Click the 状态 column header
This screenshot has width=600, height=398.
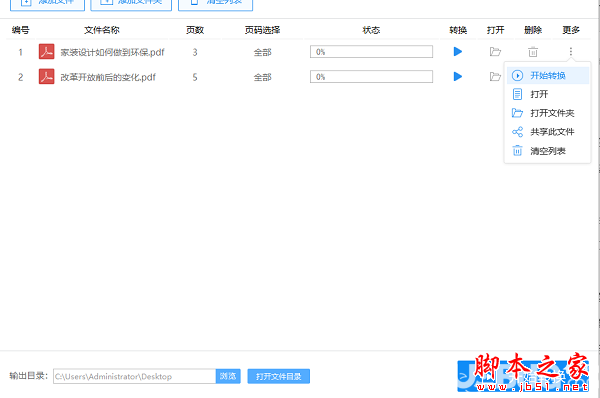click(371, 30)
